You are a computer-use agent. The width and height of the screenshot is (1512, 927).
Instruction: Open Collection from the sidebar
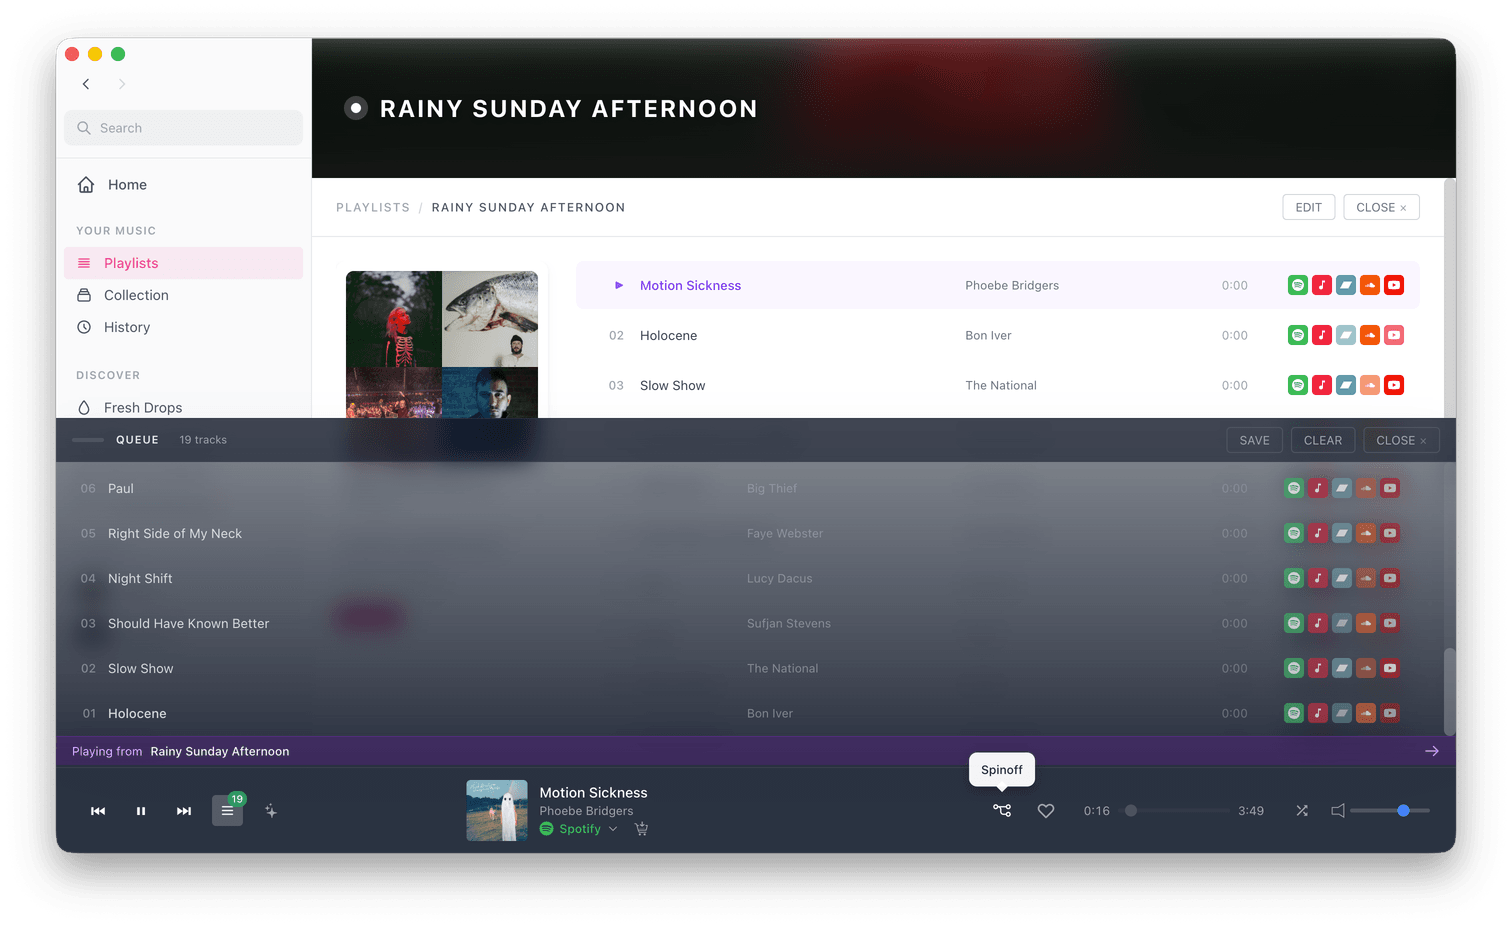click(x=136, y=294)
